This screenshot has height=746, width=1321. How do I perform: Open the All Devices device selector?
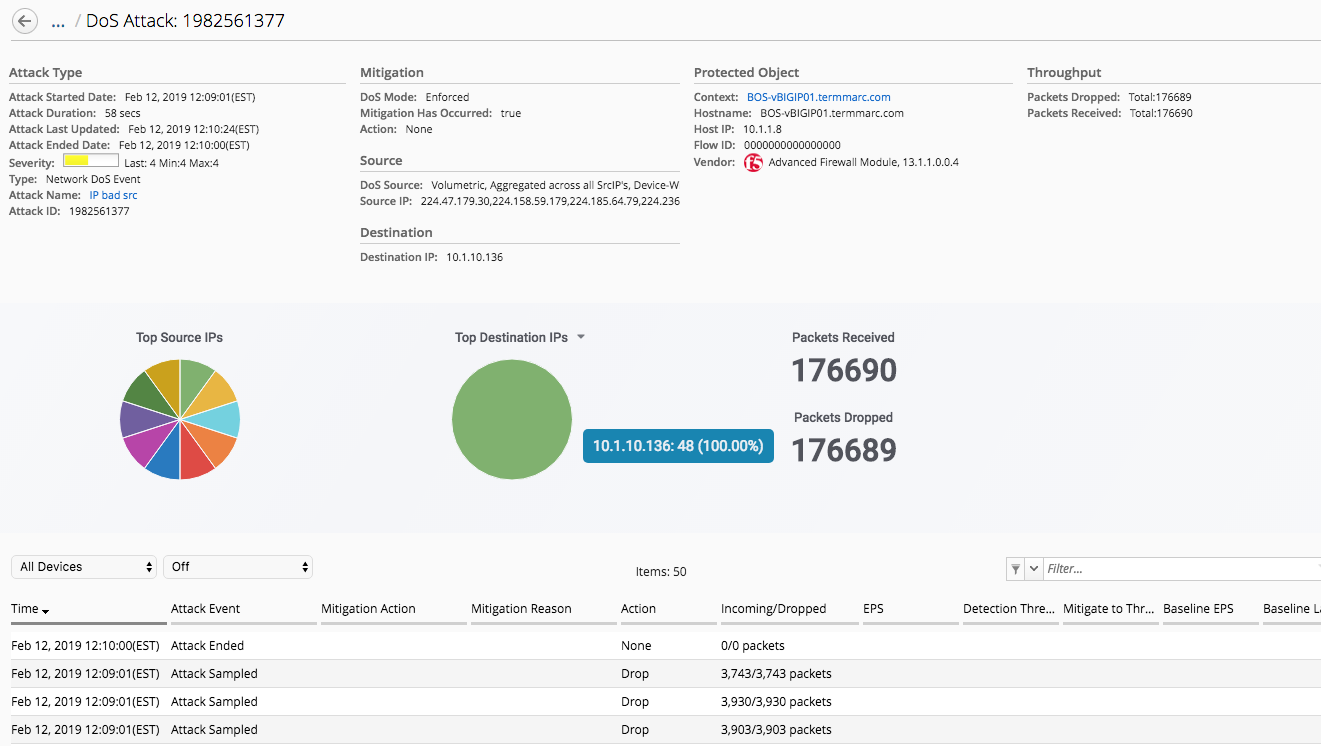(x=84, y=566)
